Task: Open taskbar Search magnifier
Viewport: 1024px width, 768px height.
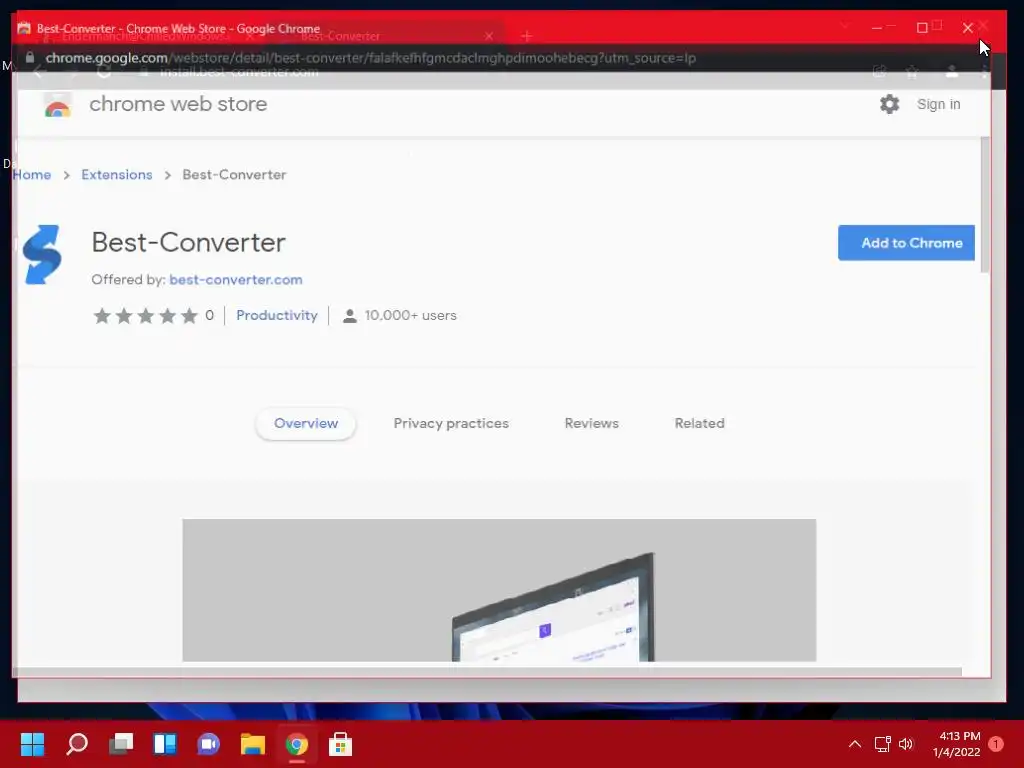Action: point(76,744)
